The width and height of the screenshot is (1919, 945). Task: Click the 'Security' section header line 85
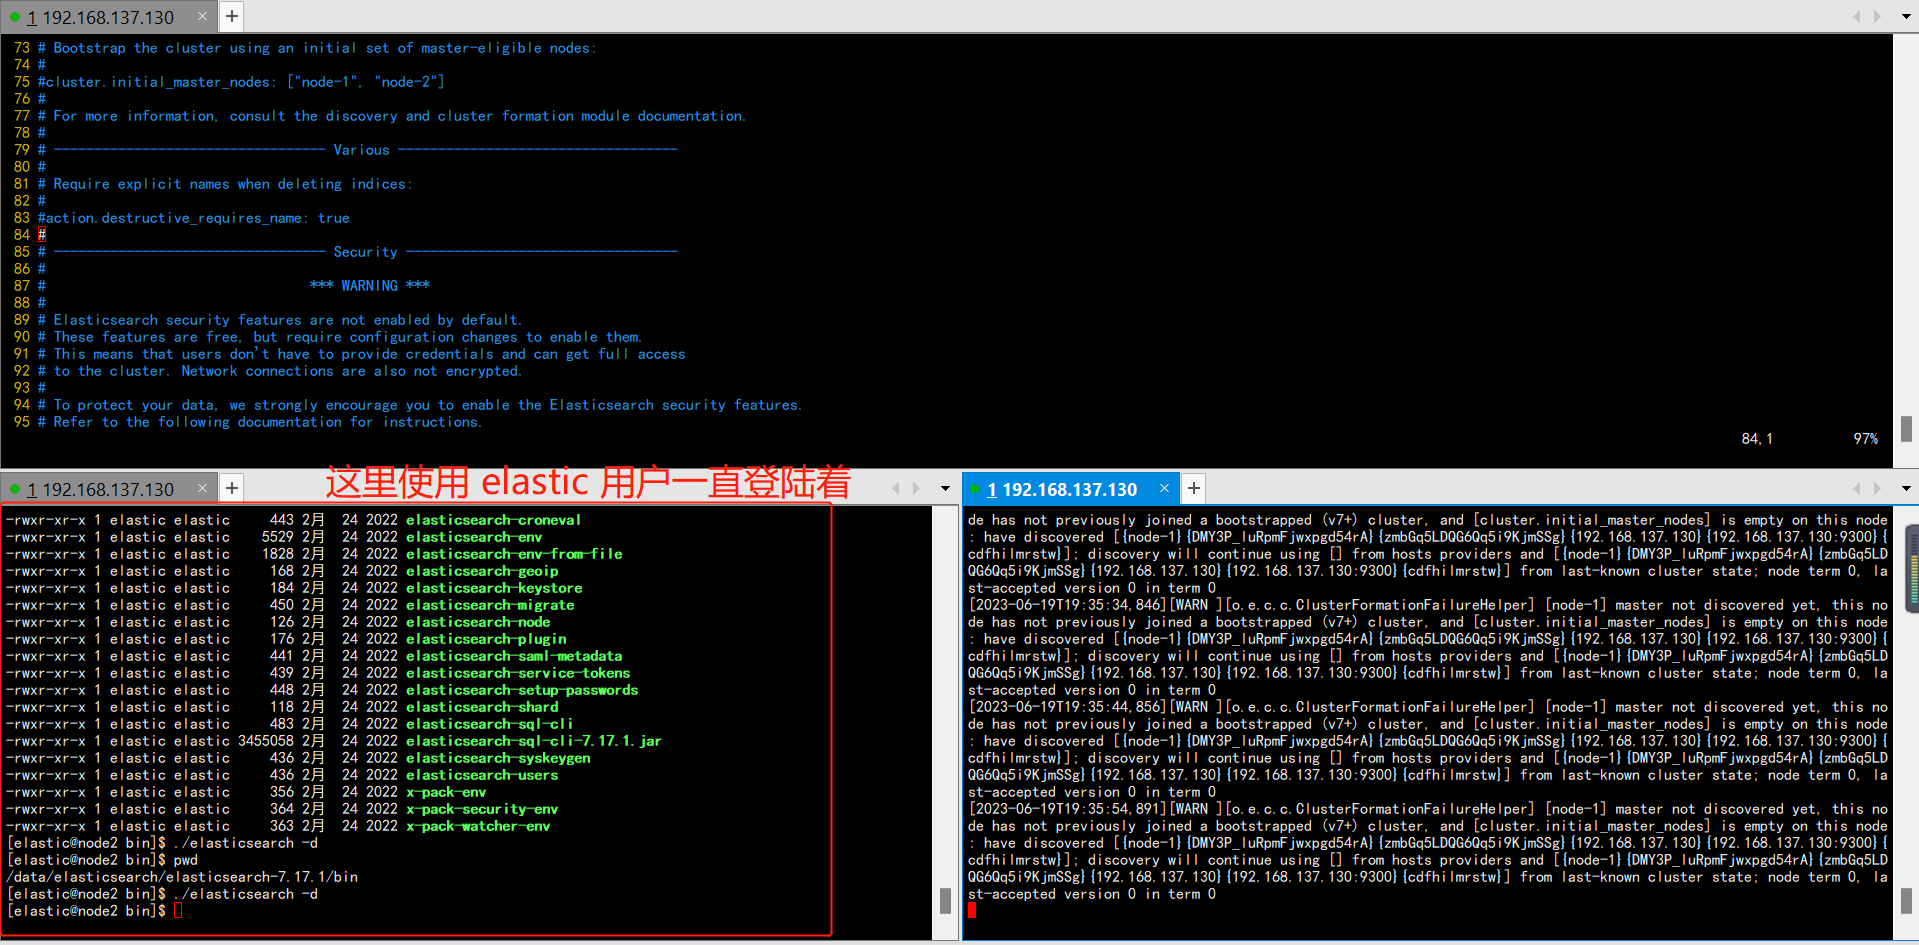pos(365,252)
